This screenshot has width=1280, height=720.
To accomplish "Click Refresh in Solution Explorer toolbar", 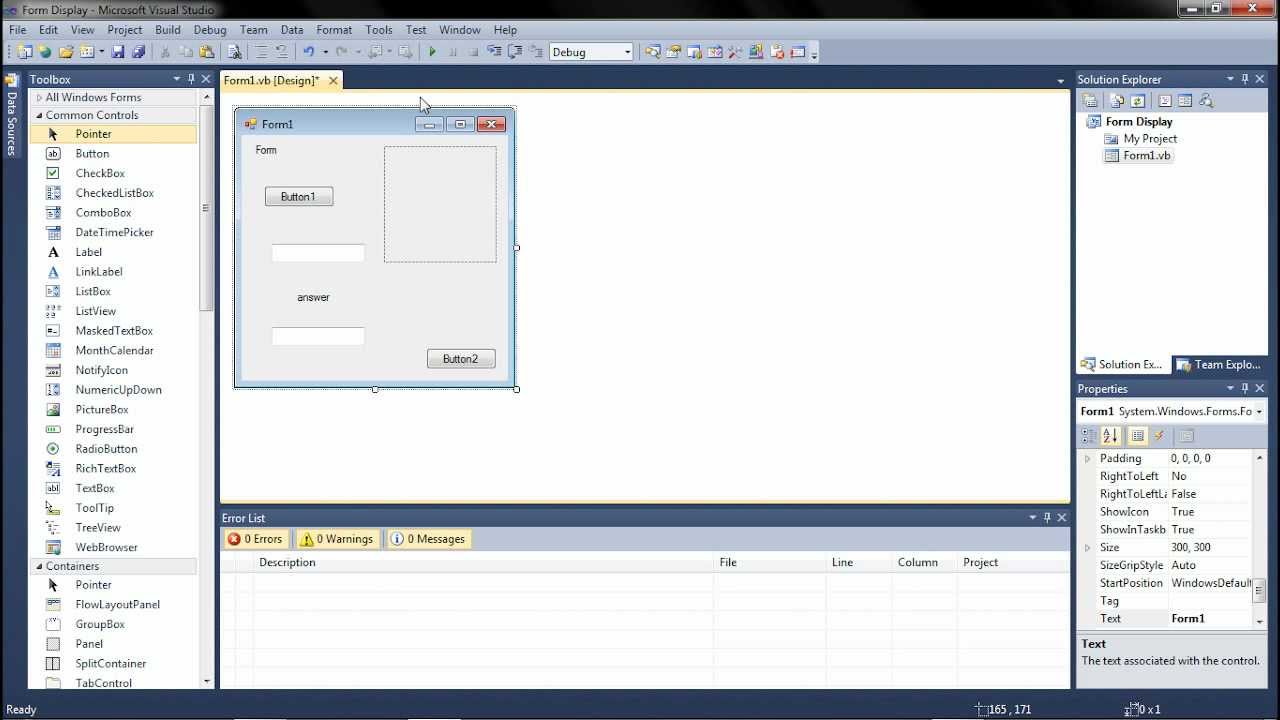I will 1138,101.
